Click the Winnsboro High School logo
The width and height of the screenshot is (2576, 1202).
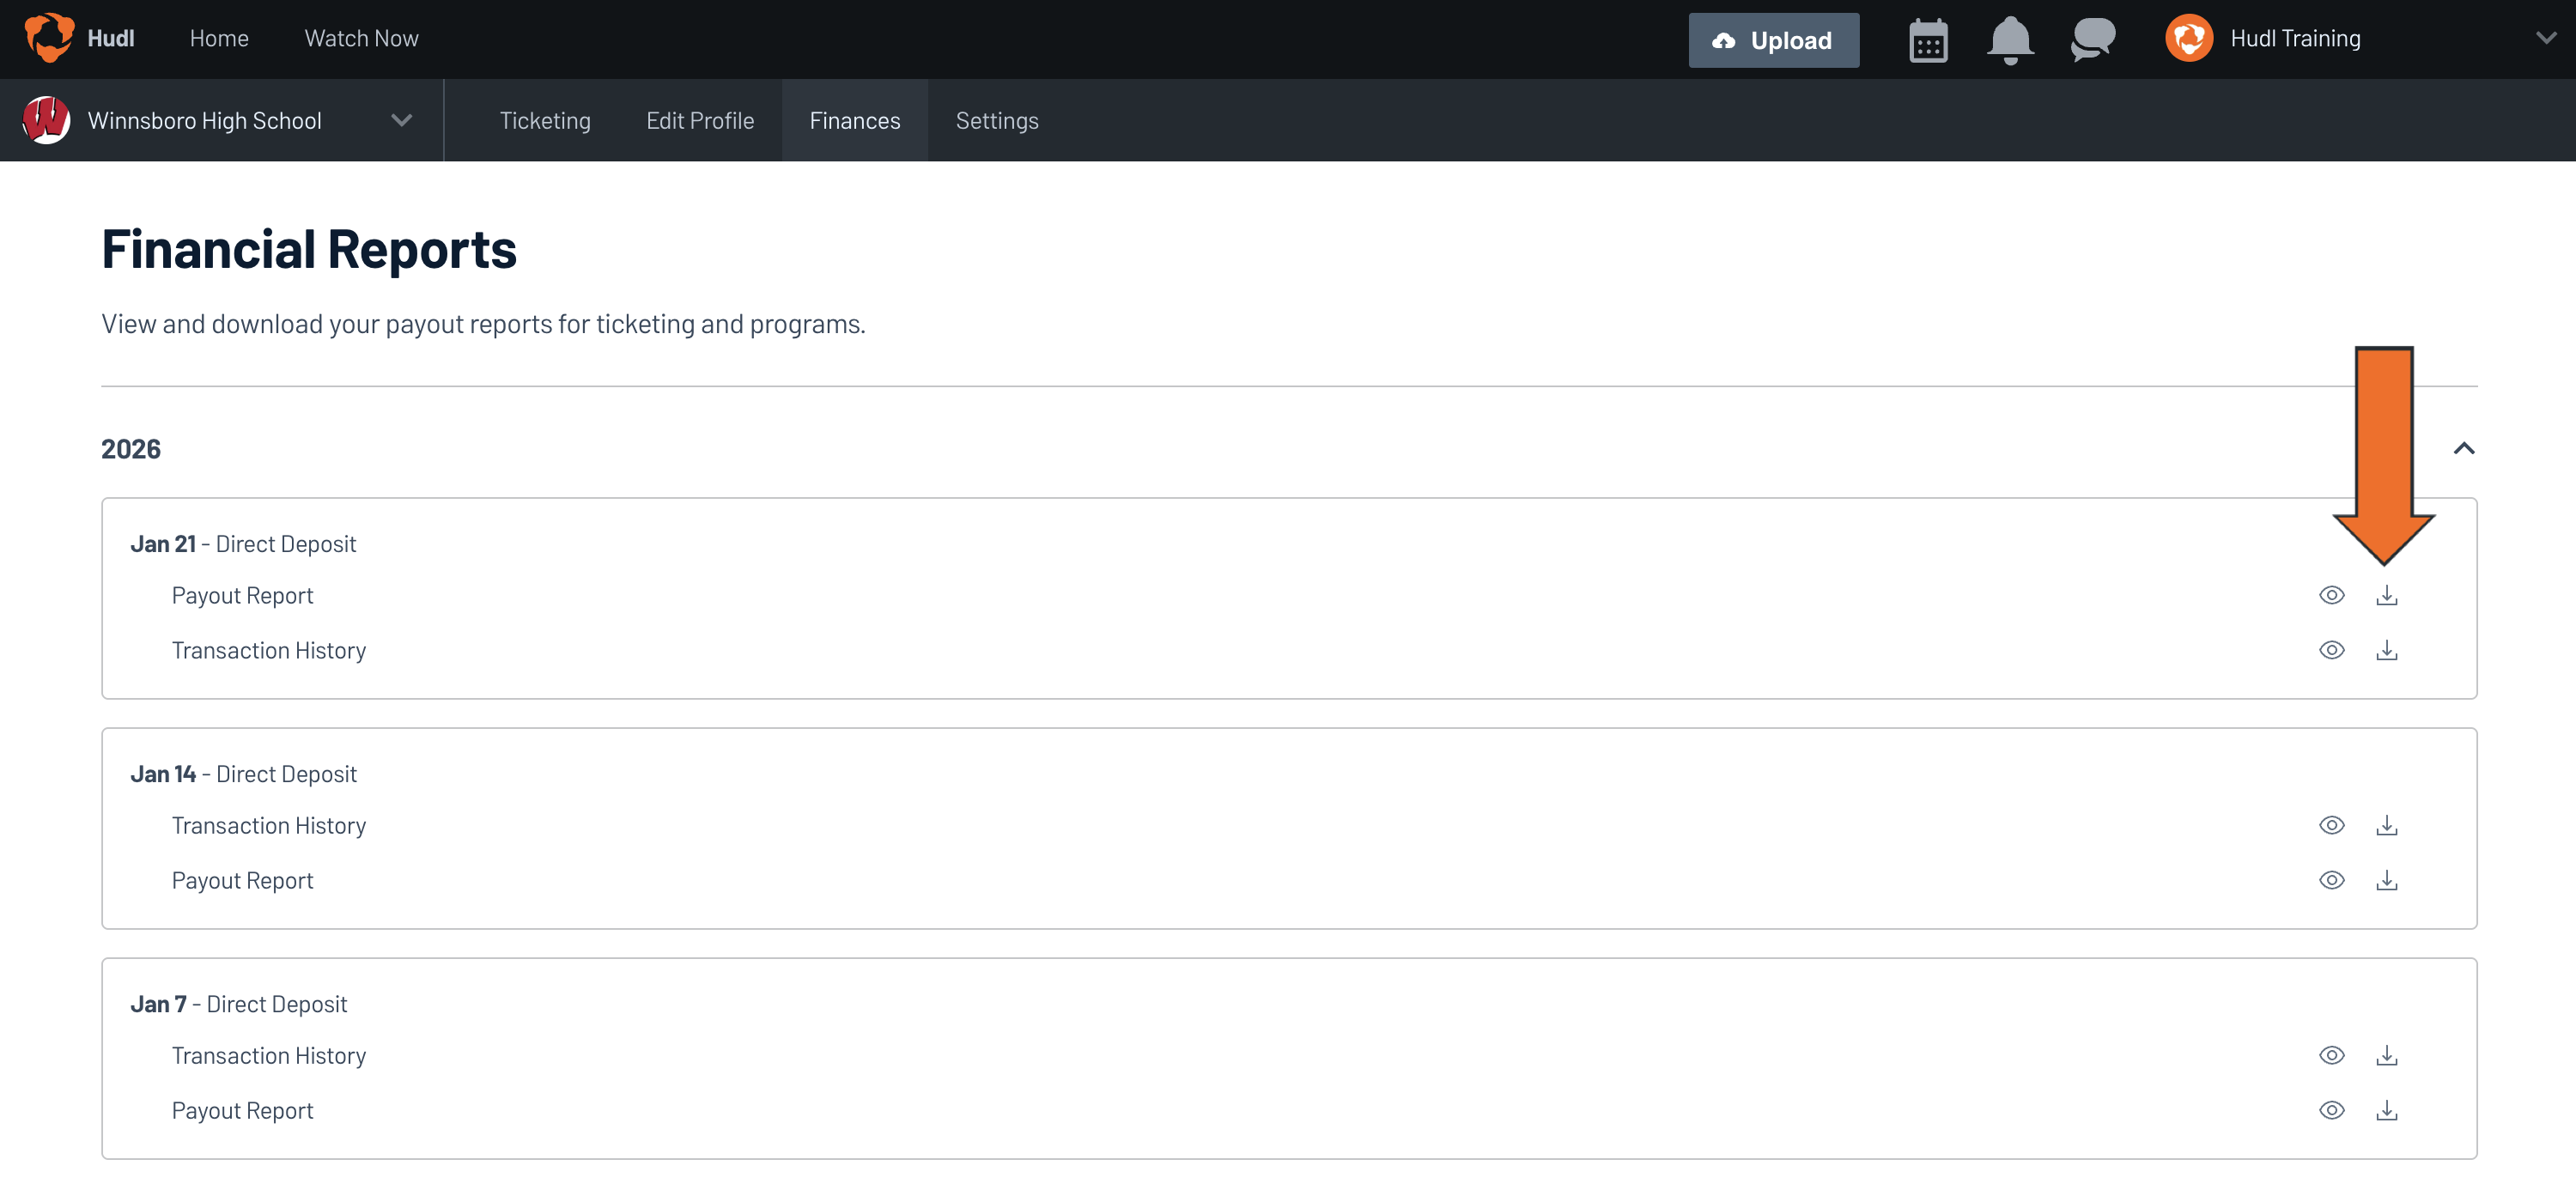(x=46, y=120)
